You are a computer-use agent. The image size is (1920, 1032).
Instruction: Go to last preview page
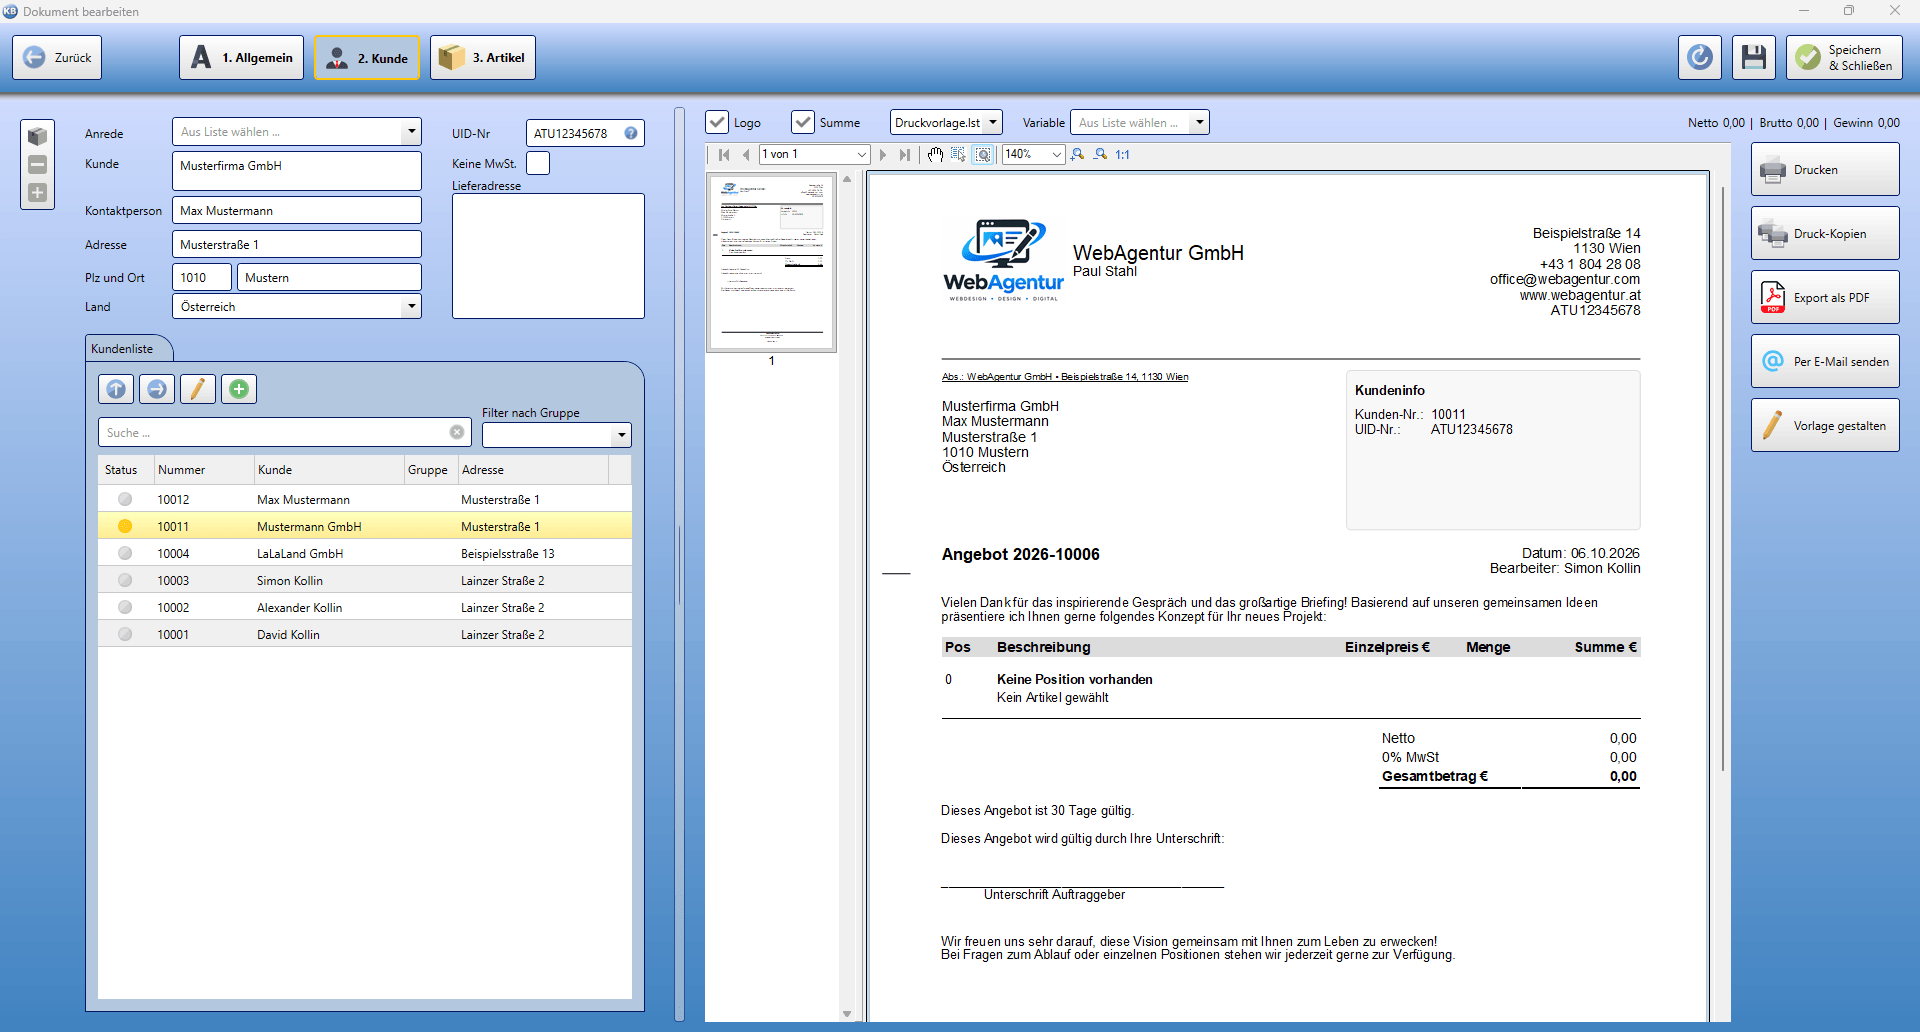tap(905, 154)
